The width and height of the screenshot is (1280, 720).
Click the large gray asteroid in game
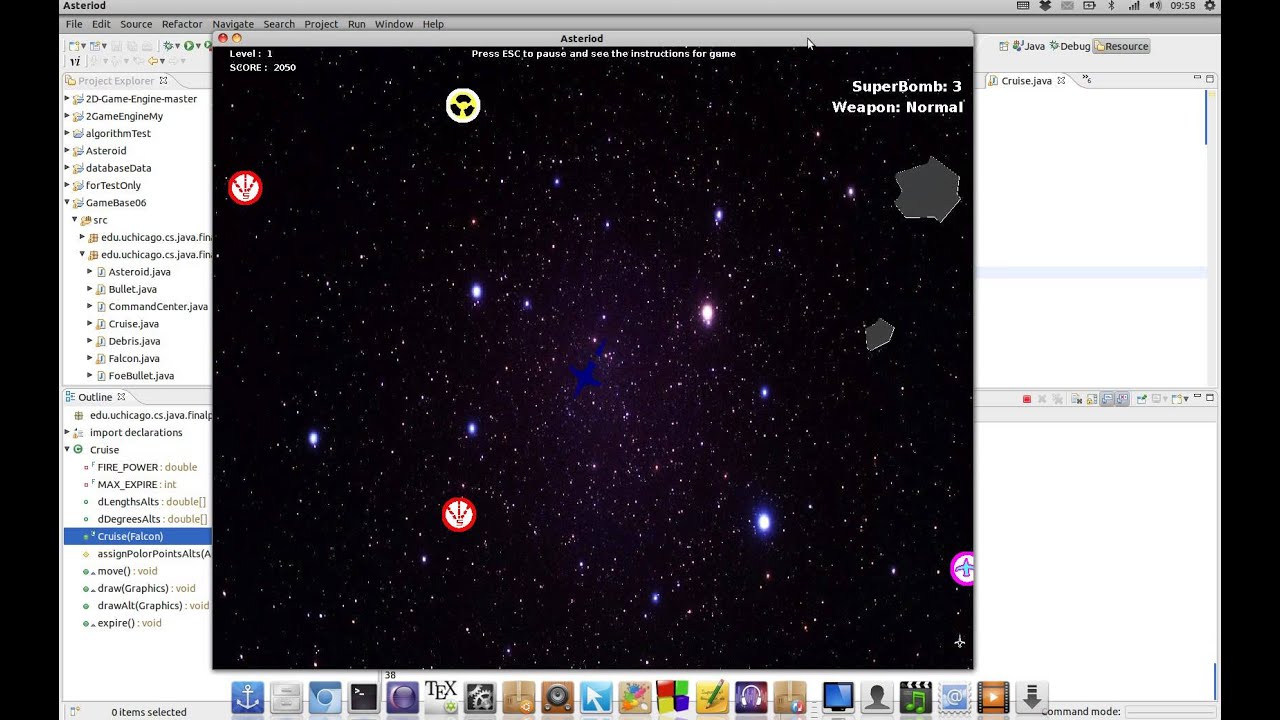[927, 189]
